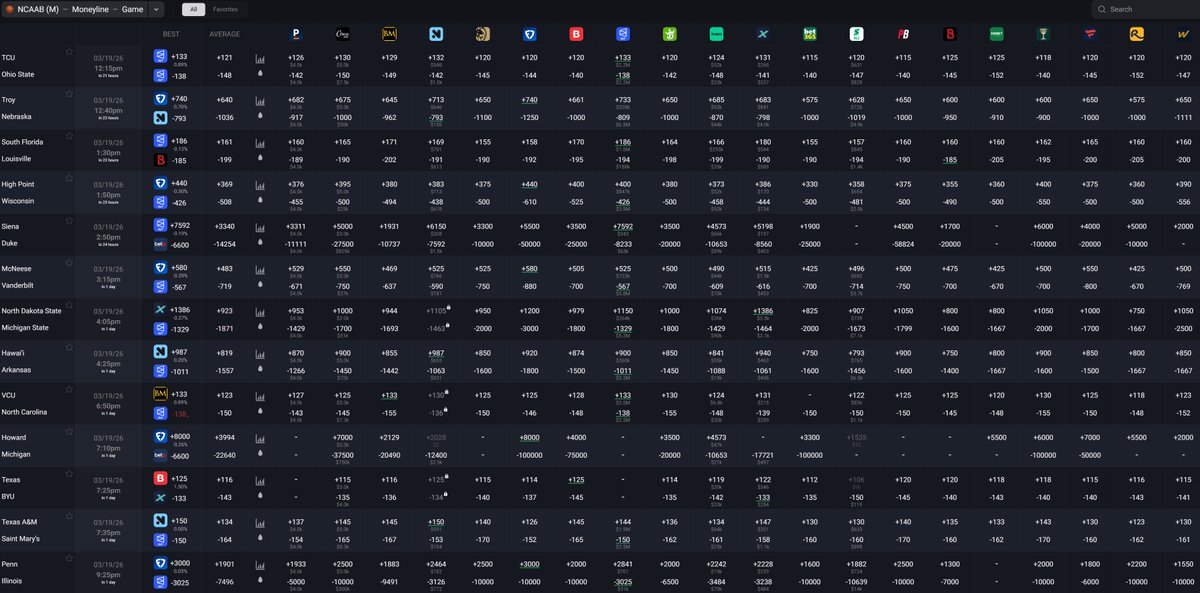1200x593 pixels.
Task: Click the +8000 best odds for Howard
Action: point(180,436)
